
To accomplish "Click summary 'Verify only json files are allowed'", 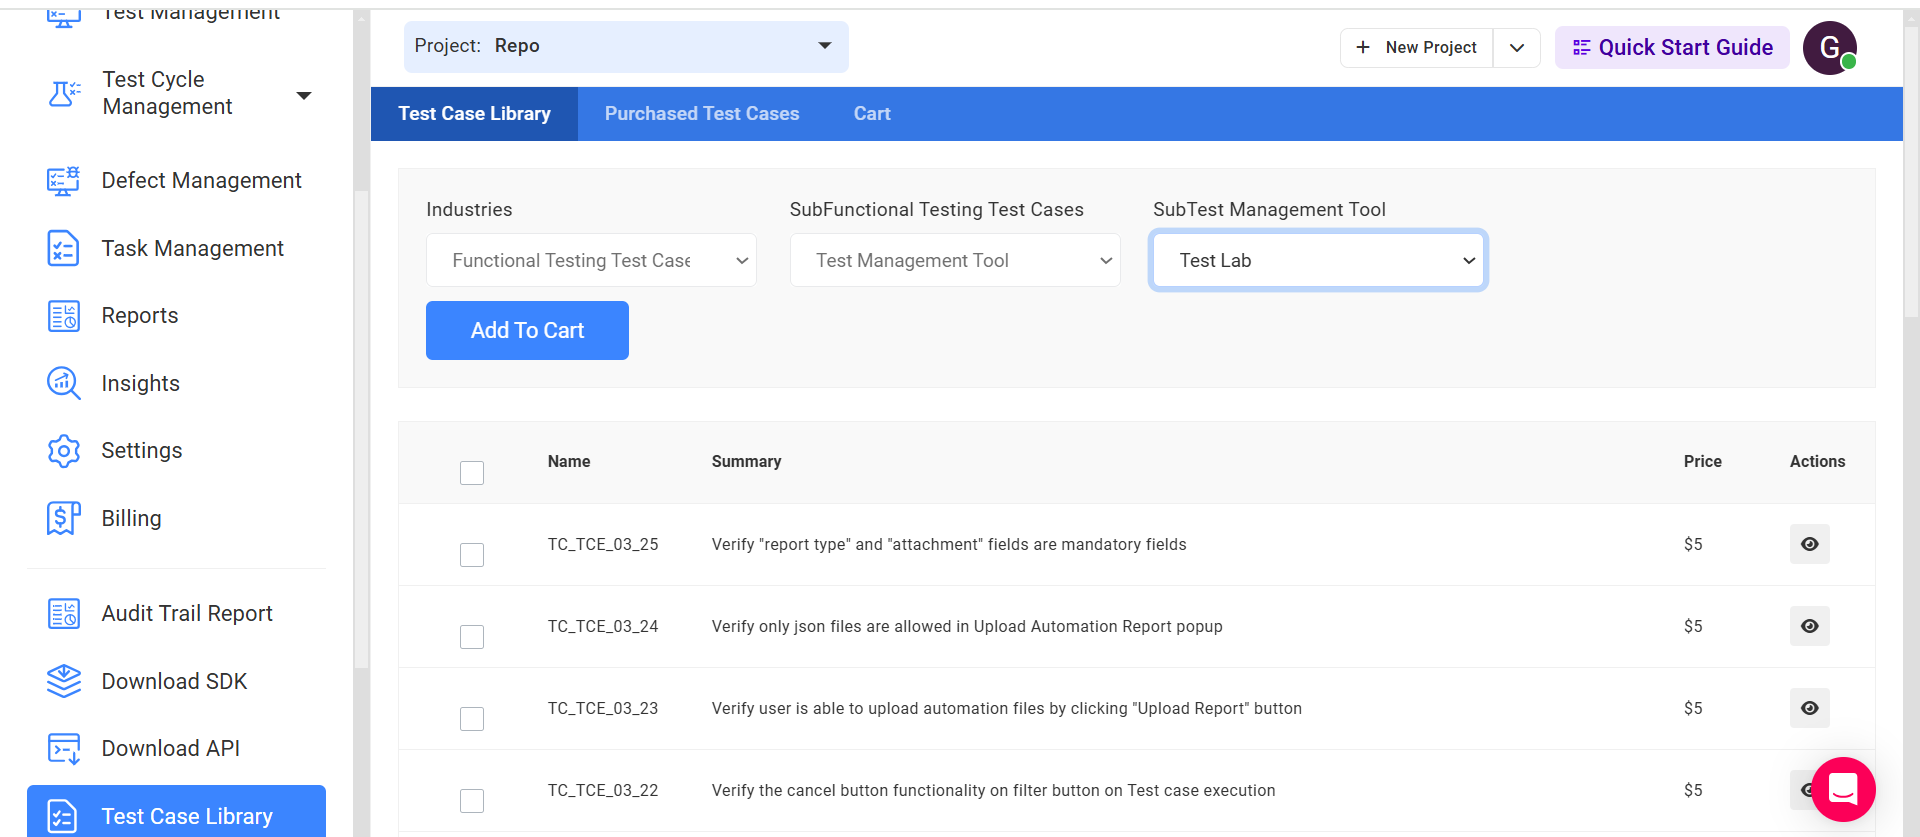I will 967,626.
